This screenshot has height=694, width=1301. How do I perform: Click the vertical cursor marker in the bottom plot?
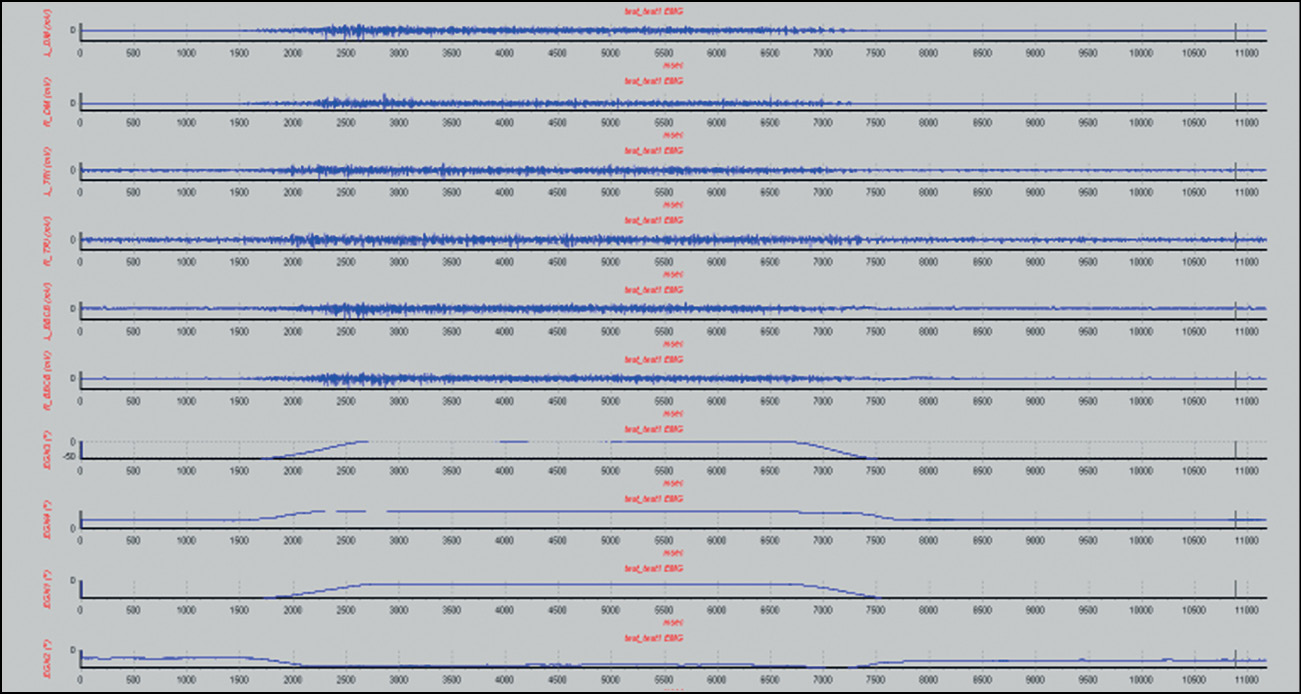[x=1235, y=659]
